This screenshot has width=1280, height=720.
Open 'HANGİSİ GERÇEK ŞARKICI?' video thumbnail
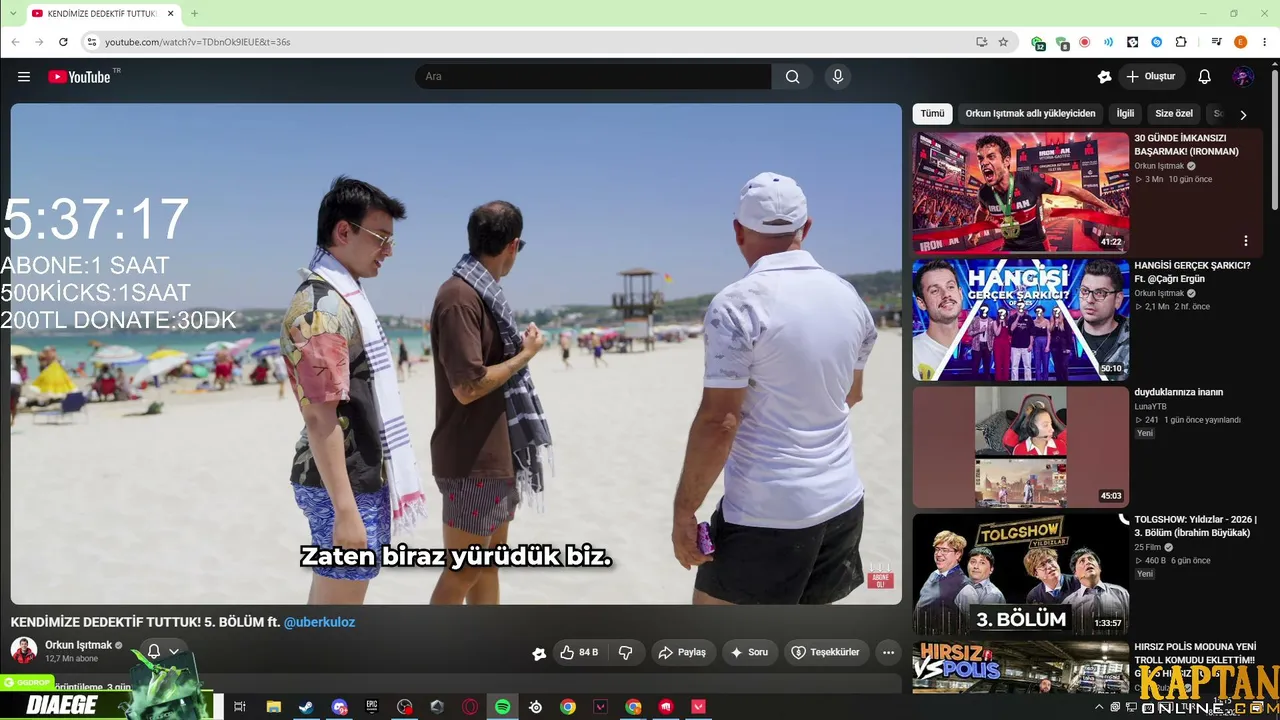1020,320
